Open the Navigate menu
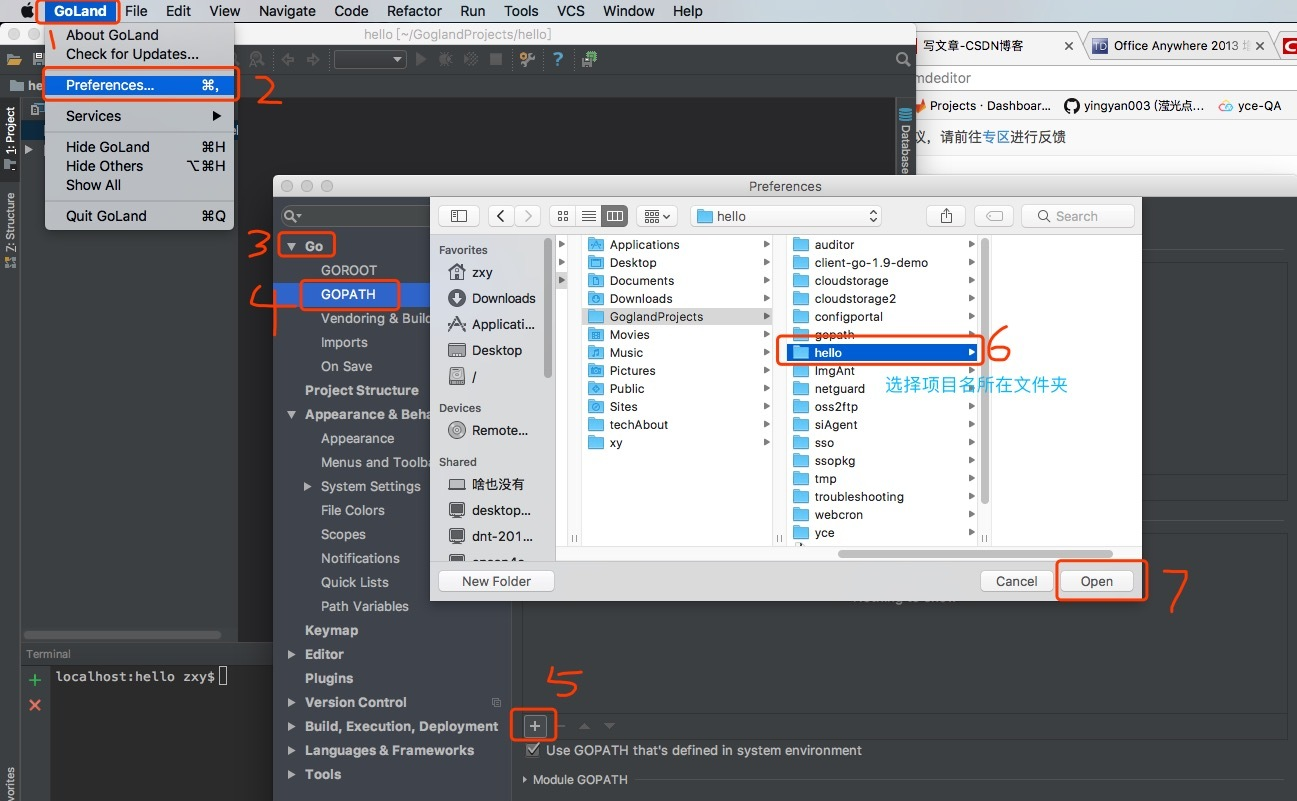This screenshot has width=1297, height=801. 287,11
